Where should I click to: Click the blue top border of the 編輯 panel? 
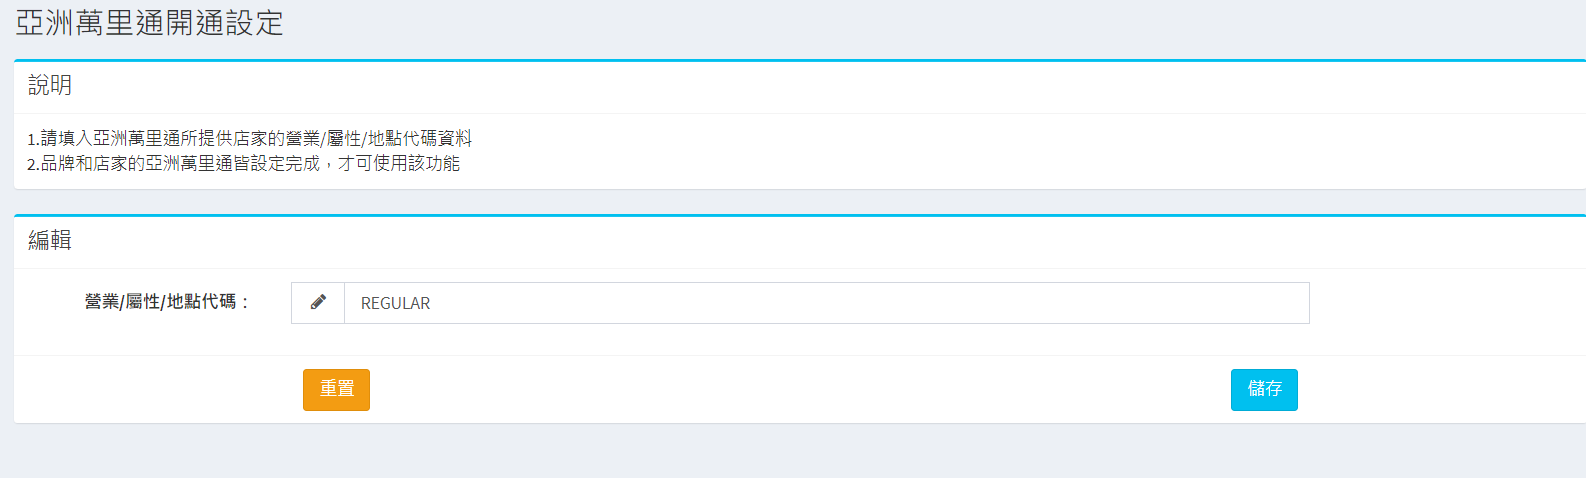[800, 215]
